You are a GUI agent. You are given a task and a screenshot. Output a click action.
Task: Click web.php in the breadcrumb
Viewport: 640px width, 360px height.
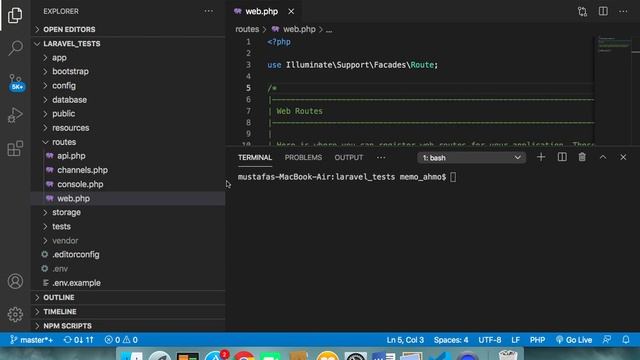[x=299, y=29]
